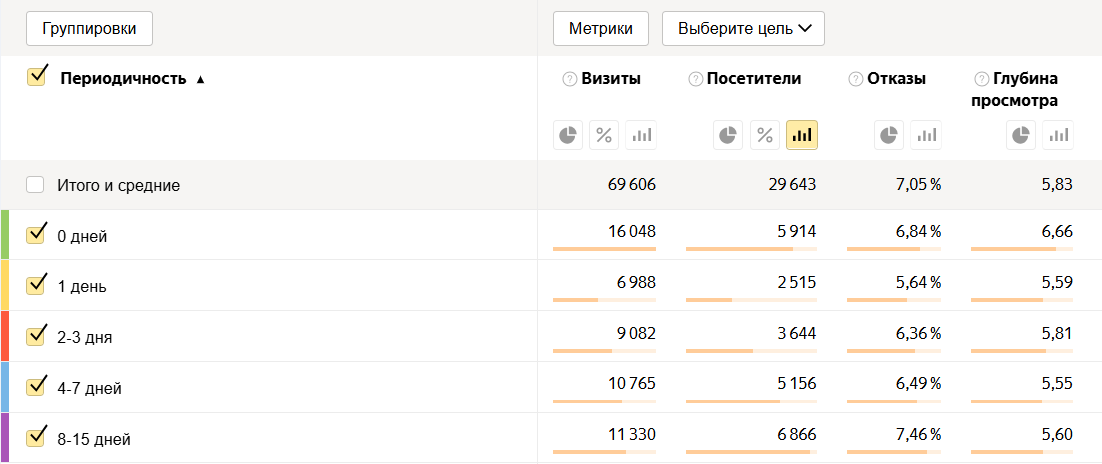
Task: Click percent icon under Визиты column
Action: pyautogui.click(x=605, y=135)
